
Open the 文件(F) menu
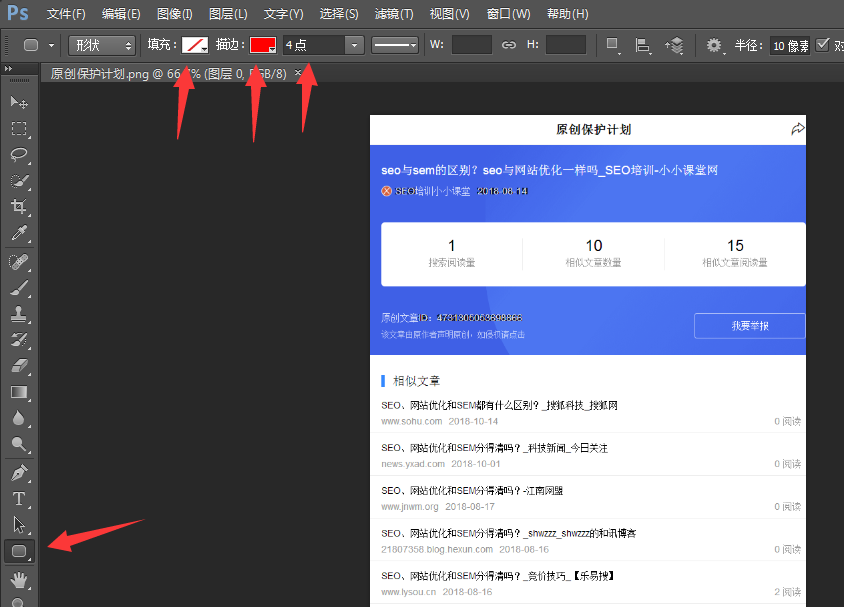click(x=66, y=13)
